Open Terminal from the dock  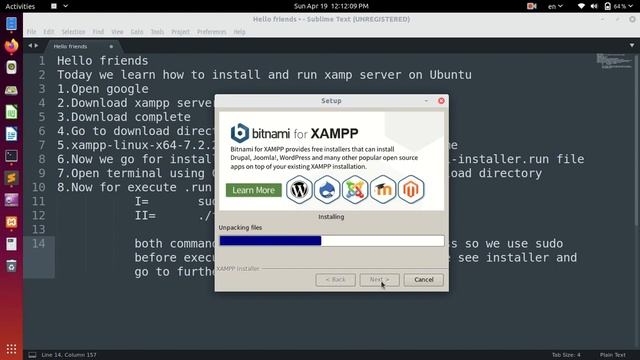(x=11, y=156)
